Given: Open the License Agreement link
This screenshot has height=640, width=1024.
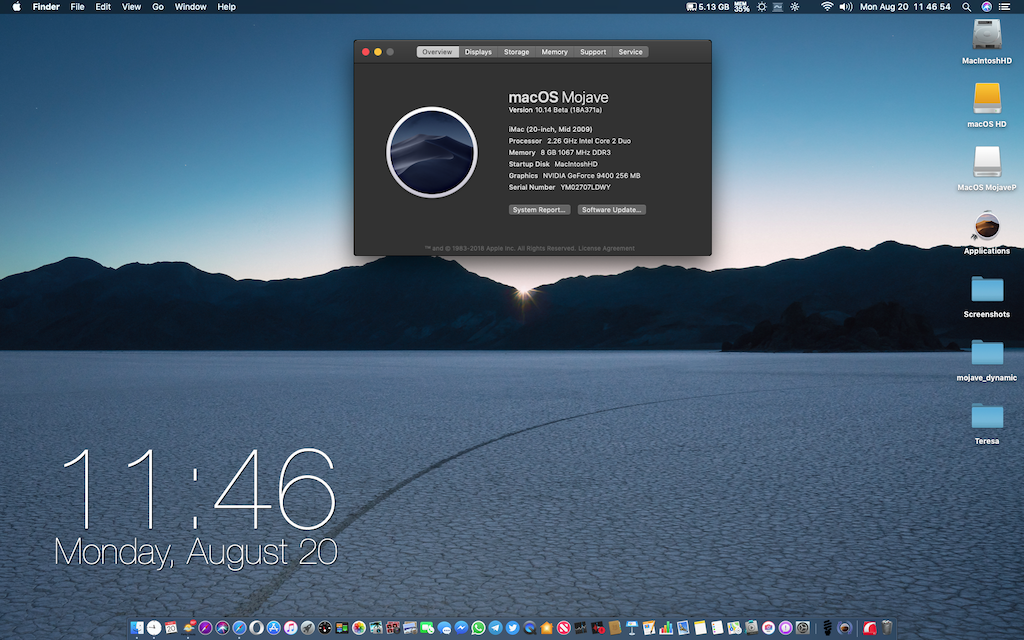Looking at the screenshot, I should click(606, 248).
